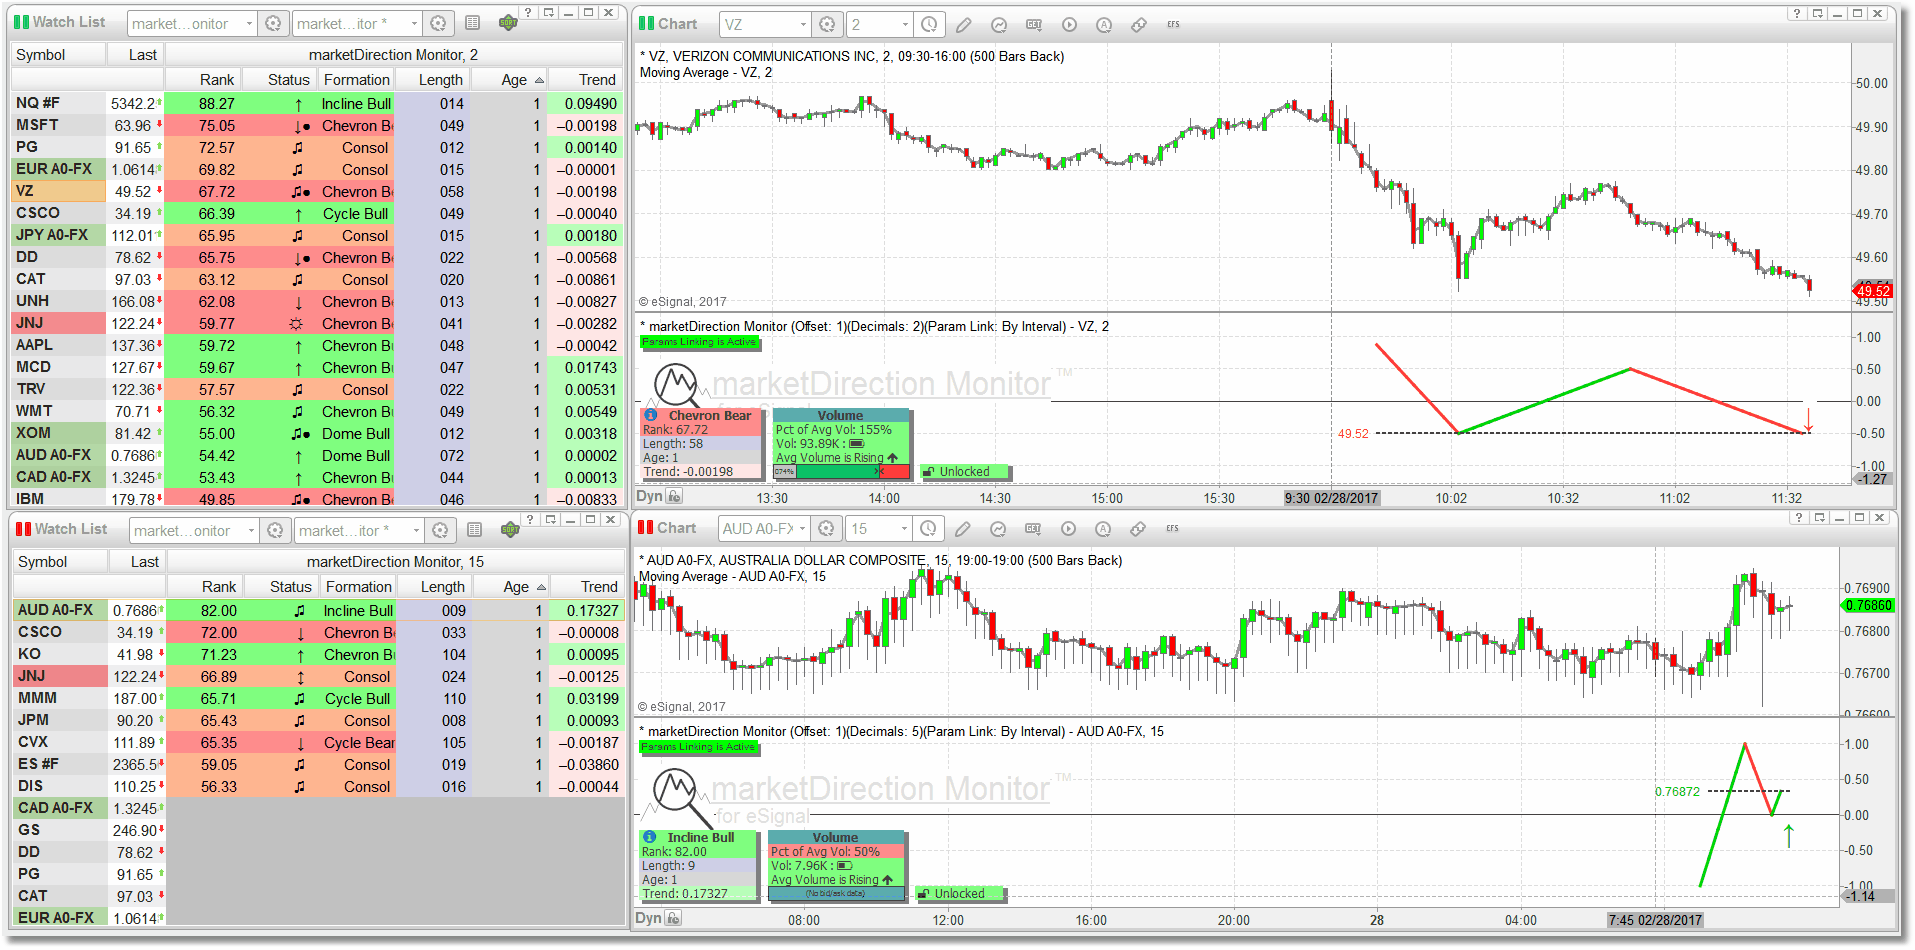Screen dimensions: 1915x950
Task: Click the 9:30 02/28/2017 cursor time label
Action: click(x=1331, y=498)
